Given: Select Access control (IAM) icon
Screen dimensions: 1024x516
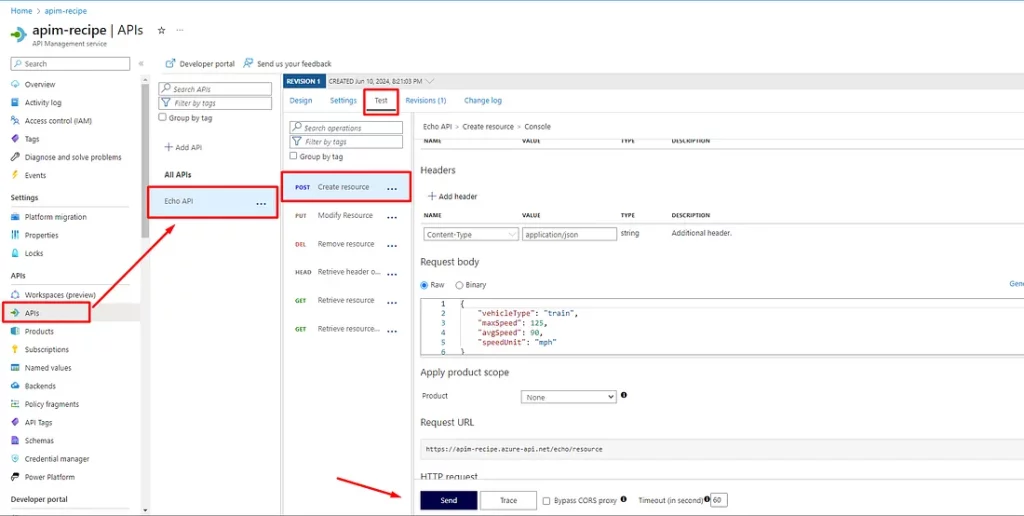Looking at the screenshot, I should click(15, 121).
